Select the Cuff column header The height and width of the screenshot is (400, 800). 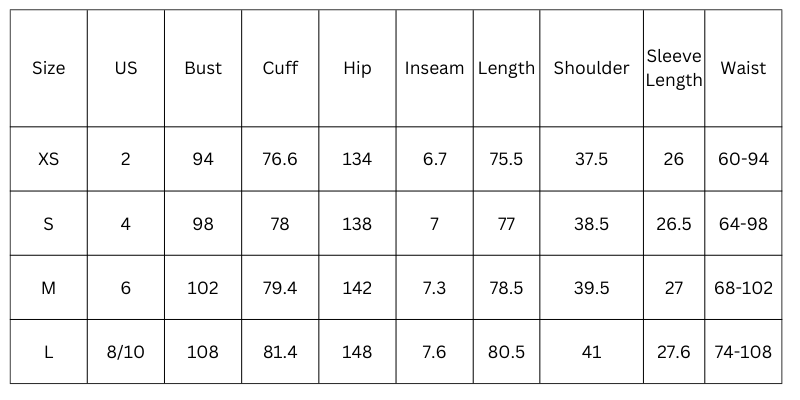[x=280, y=68]
